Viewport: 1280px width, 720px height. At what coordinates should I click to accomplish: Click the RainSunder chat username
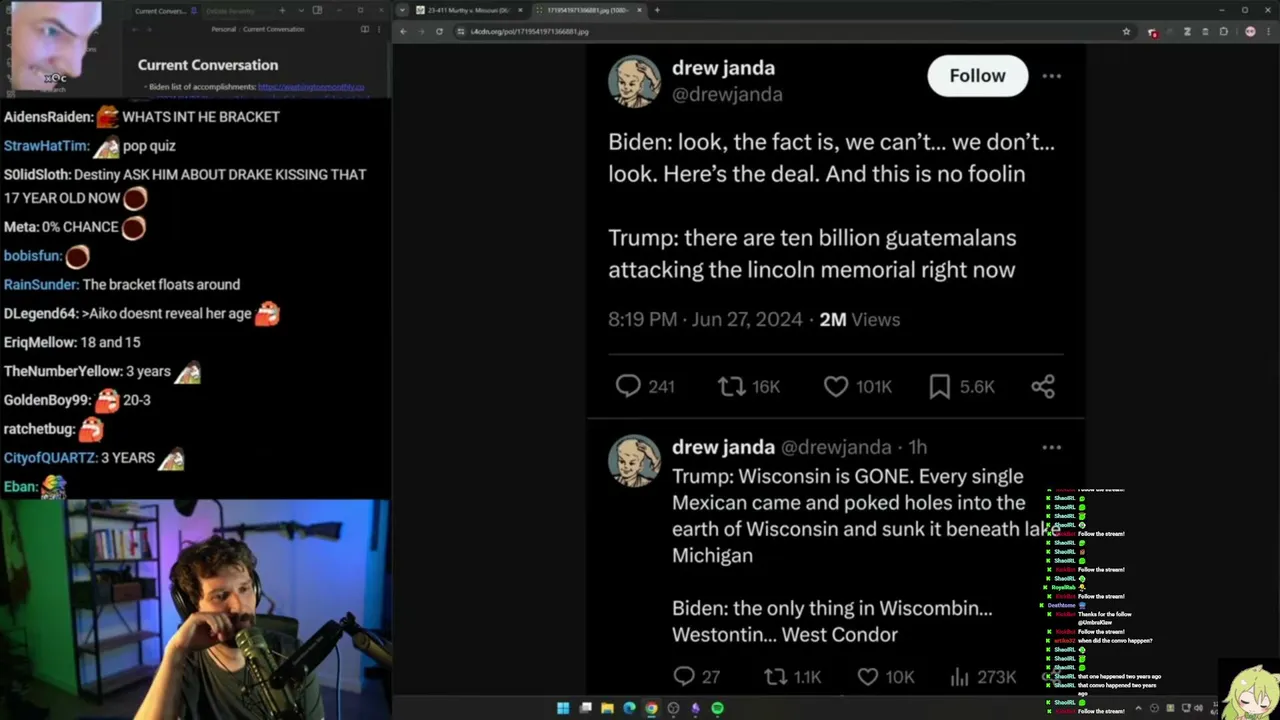pyautogui.click(x=41, y=285)
